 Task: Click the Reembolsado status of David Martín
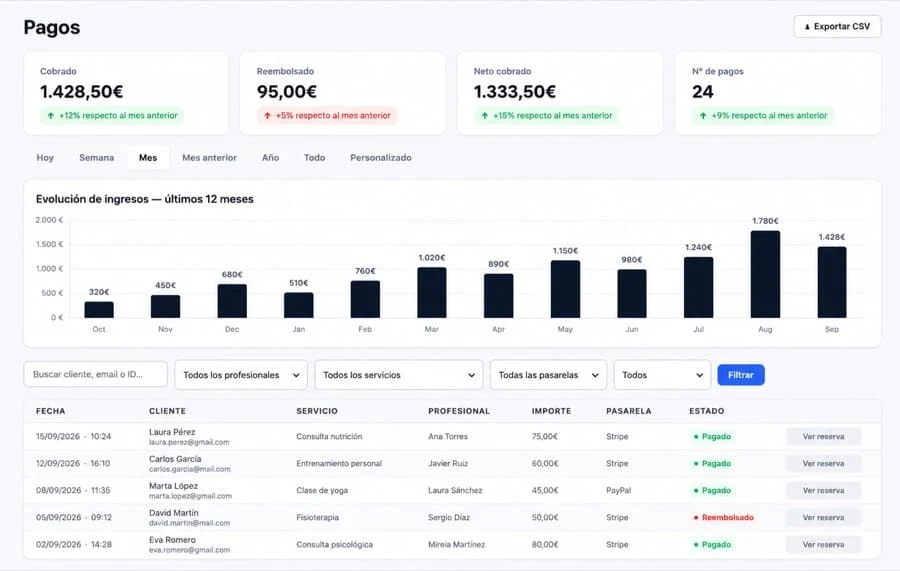tap(723, 518)
